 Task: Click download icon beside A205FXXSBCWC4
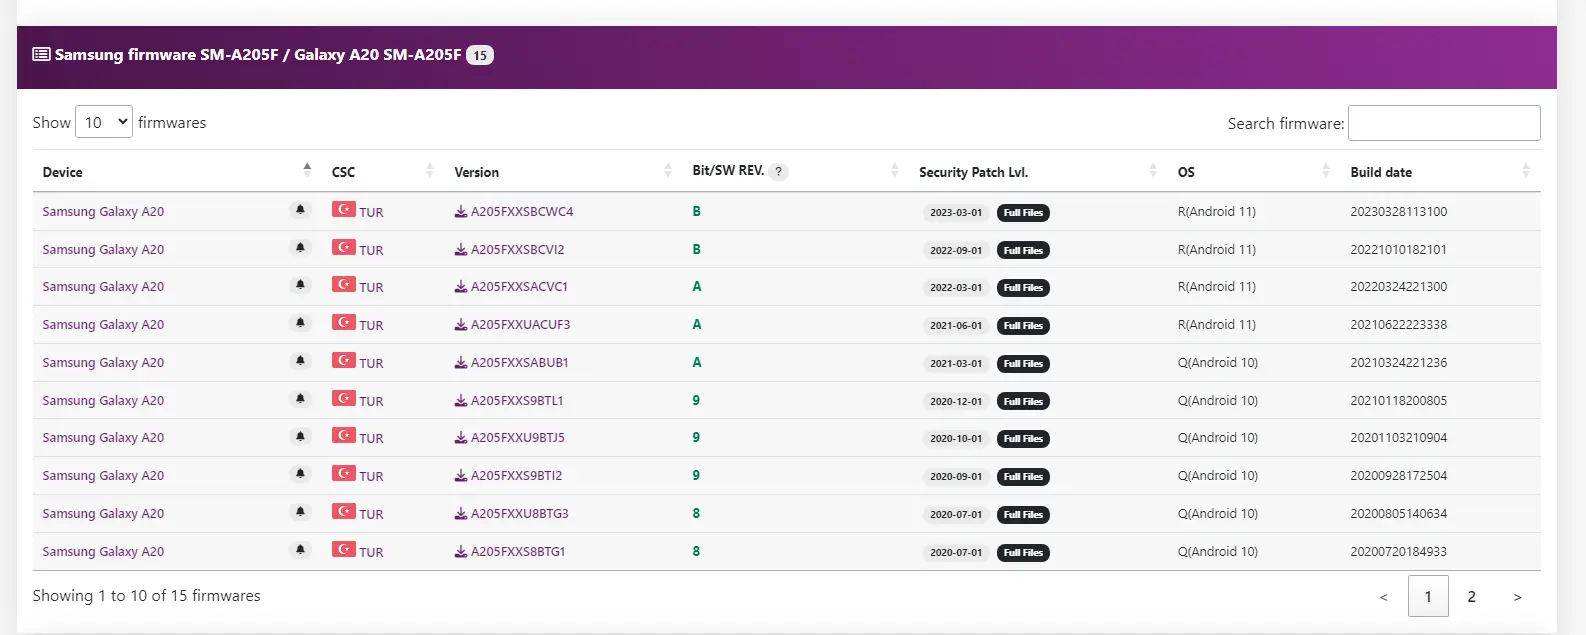pyautogui.click(x=461, y=212)
